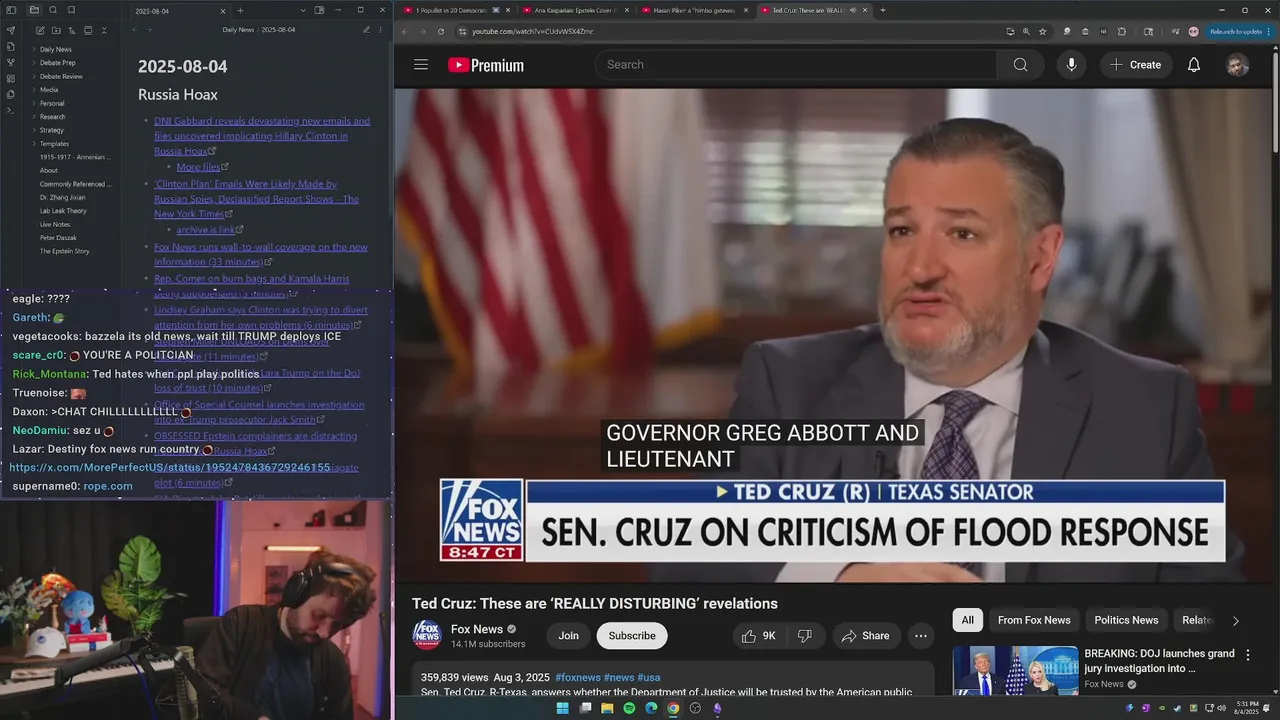Subscribe to Fox News channel
The width and height of the screenshot is (1280, 720).
[632, 636]
